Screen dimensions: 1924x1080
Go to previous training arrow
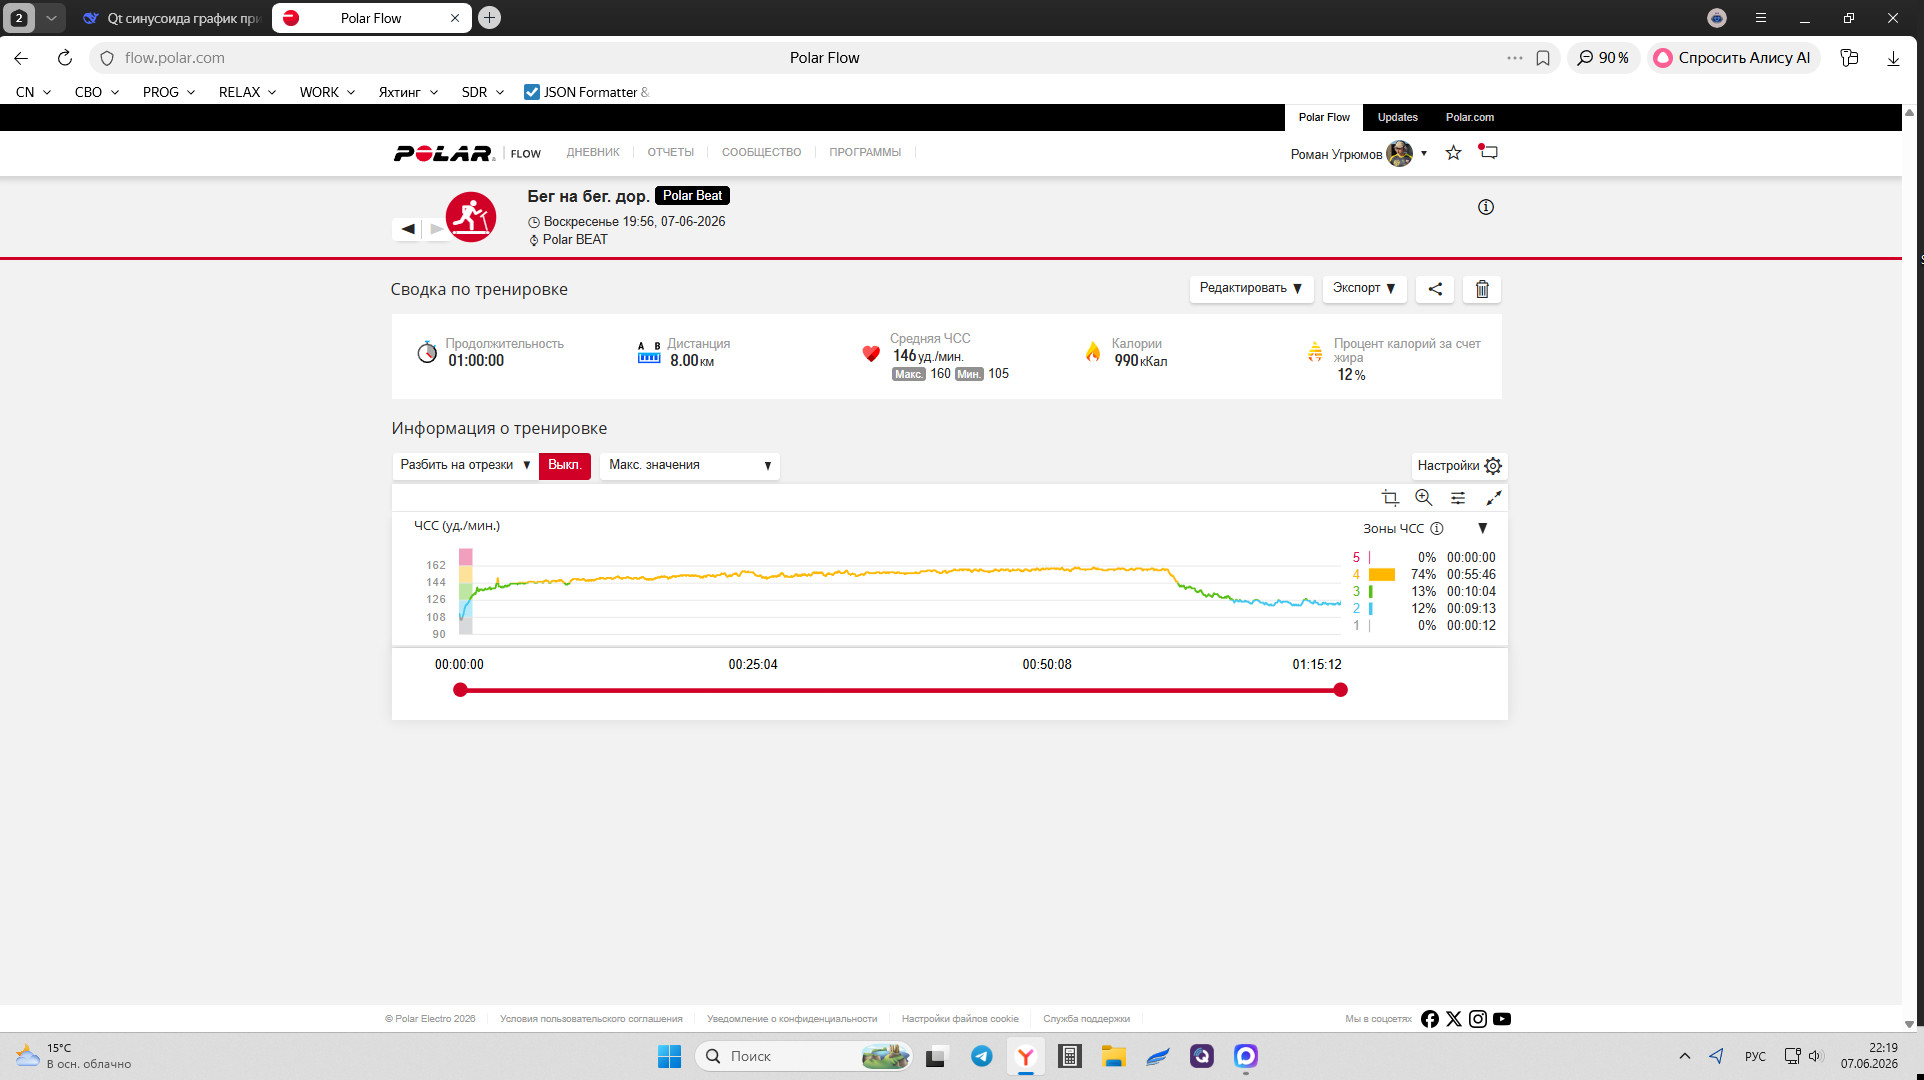point(408,229)
